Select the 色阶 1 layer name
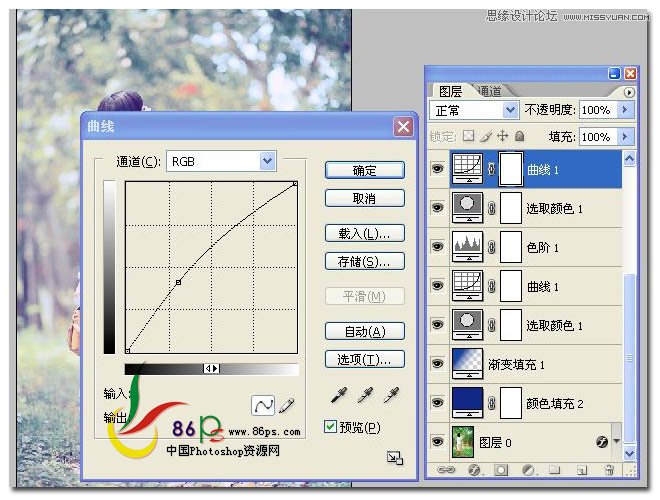Screen dimensions: 660x500 (x=543, y=247)
